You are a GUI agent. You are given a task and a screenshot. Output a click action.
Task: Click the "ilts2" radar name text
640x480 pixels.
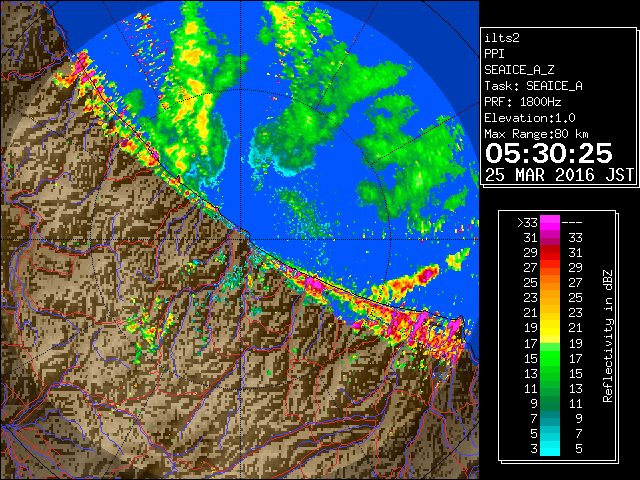pyautogui.click(x=502, y=38)
